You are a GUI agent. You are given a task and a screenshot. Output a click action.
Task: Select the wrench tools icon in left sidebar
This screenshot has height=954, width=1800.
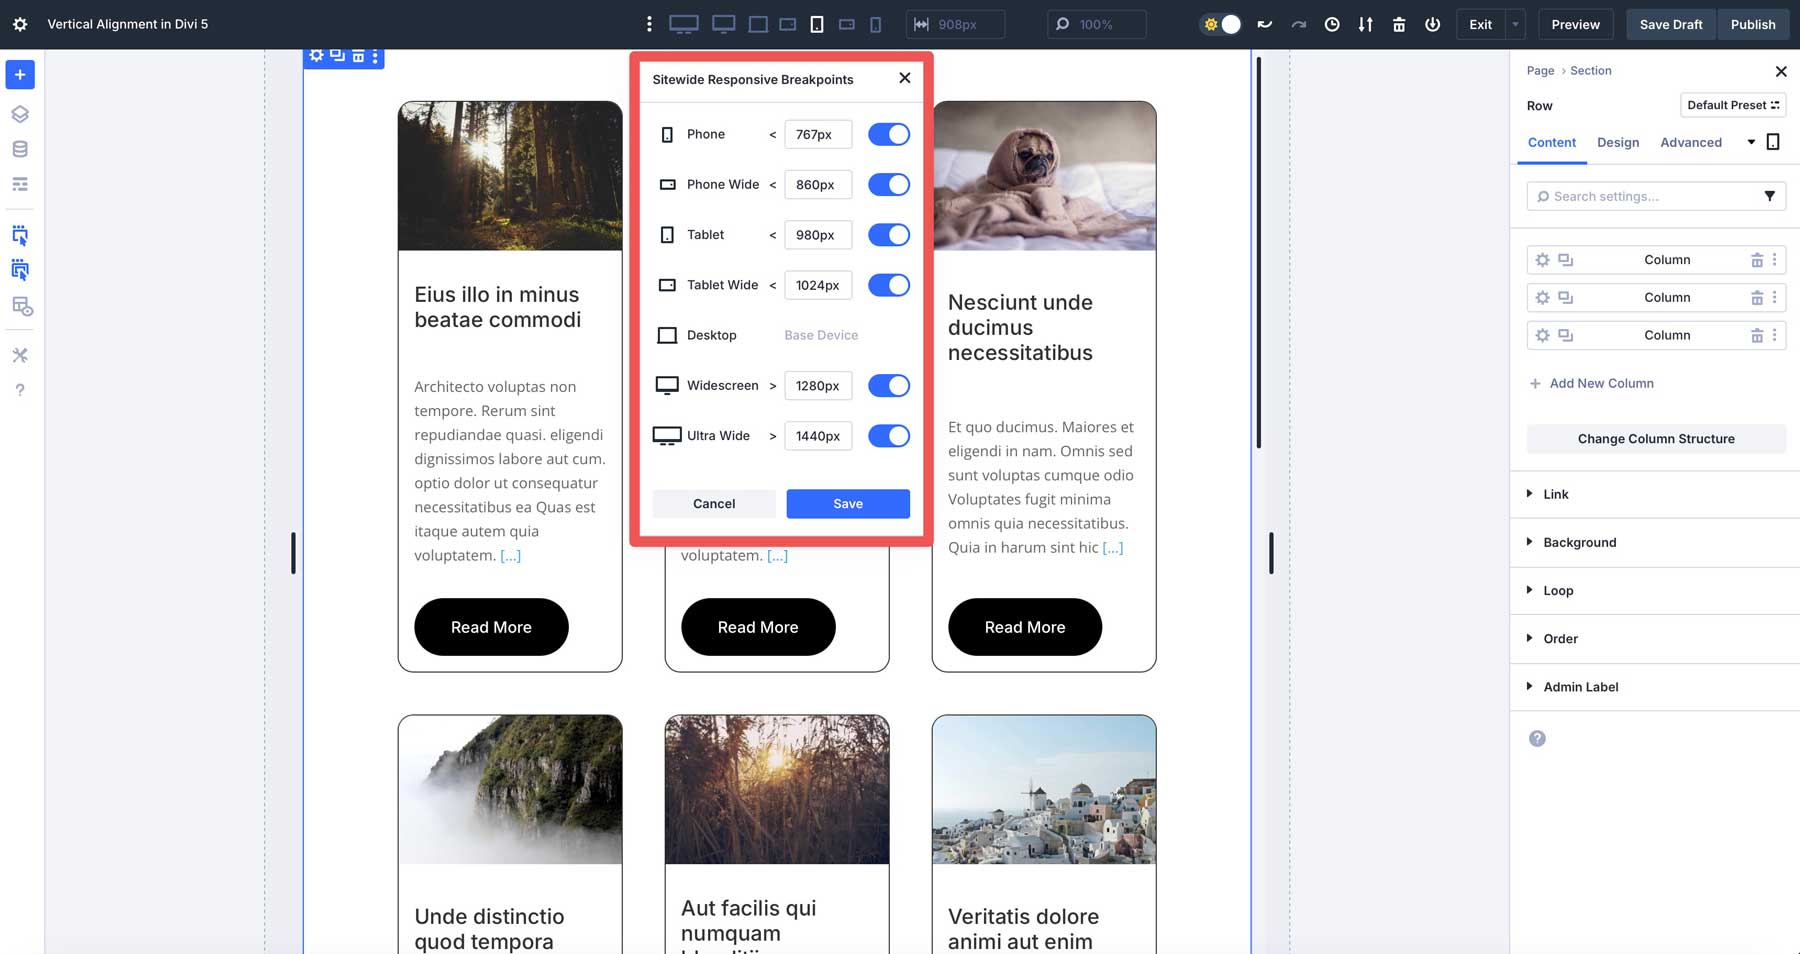point(20,355)
